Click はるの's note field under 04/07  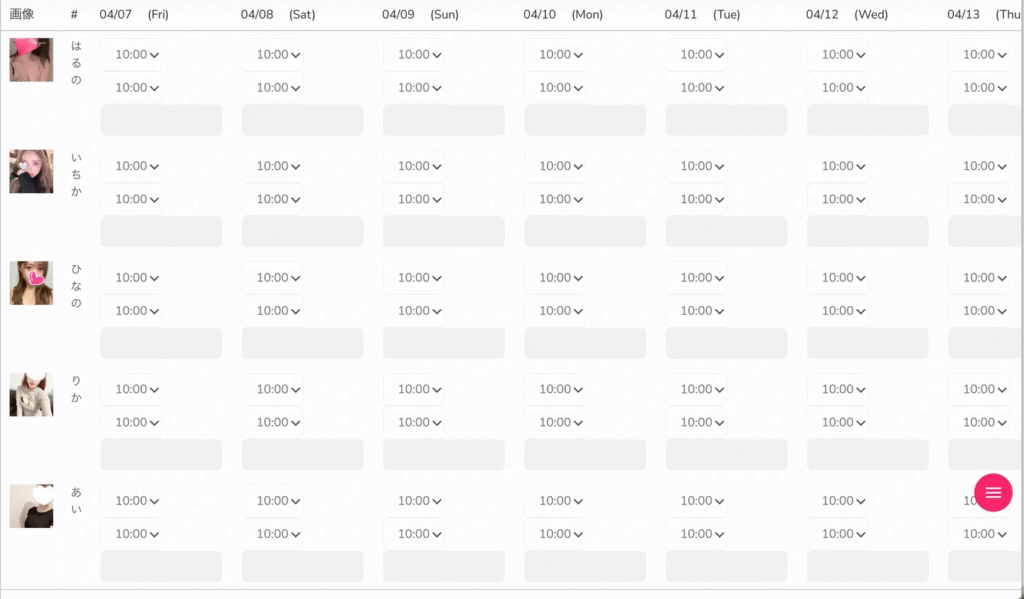click(x=161, y=120)
